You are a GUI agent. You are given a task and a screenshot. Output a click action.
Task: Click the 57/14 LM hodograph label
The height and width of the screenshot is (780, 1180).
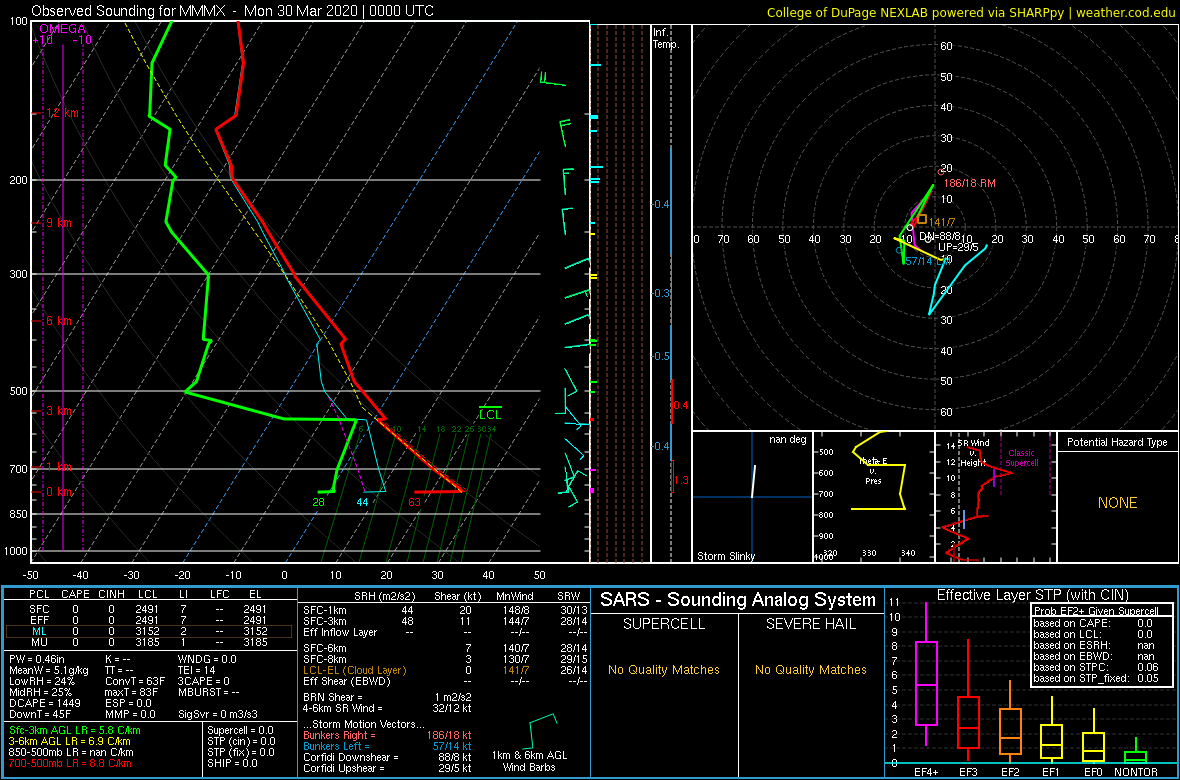point(928,261)
